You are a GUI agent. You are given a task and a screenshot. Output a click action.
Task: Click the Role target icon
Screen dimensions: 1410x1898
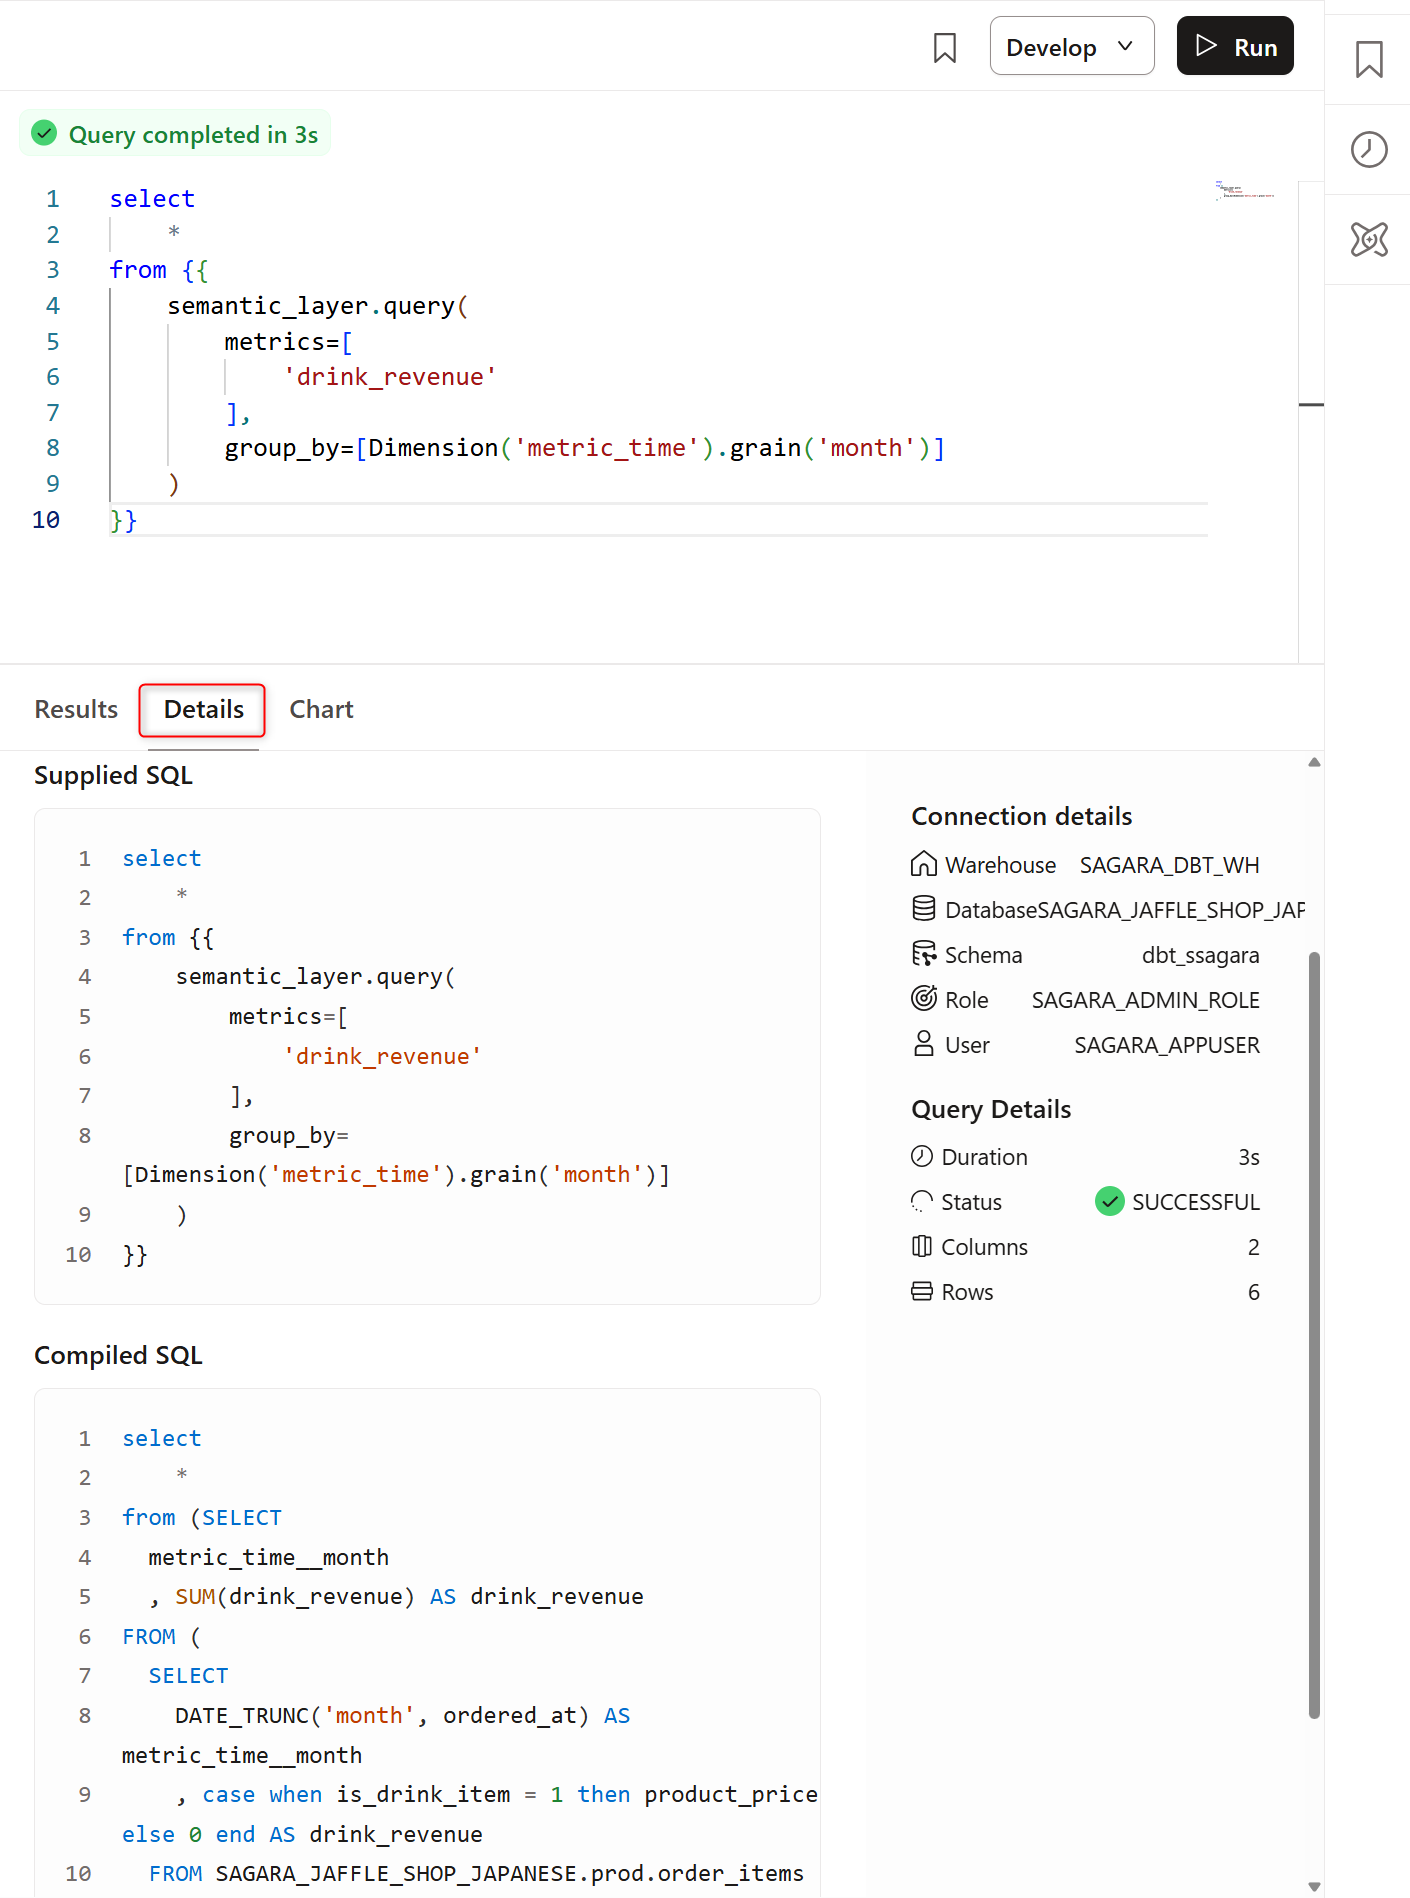point(923,999)
